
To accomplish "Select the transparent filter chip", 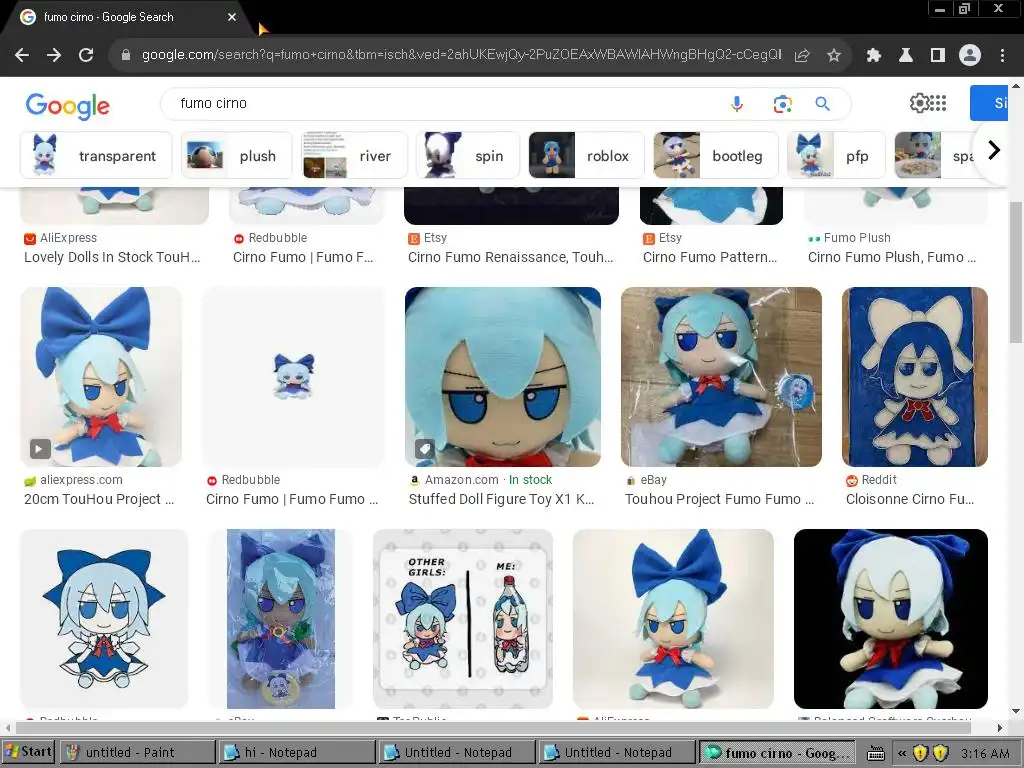I will click(x=96, y=155).
